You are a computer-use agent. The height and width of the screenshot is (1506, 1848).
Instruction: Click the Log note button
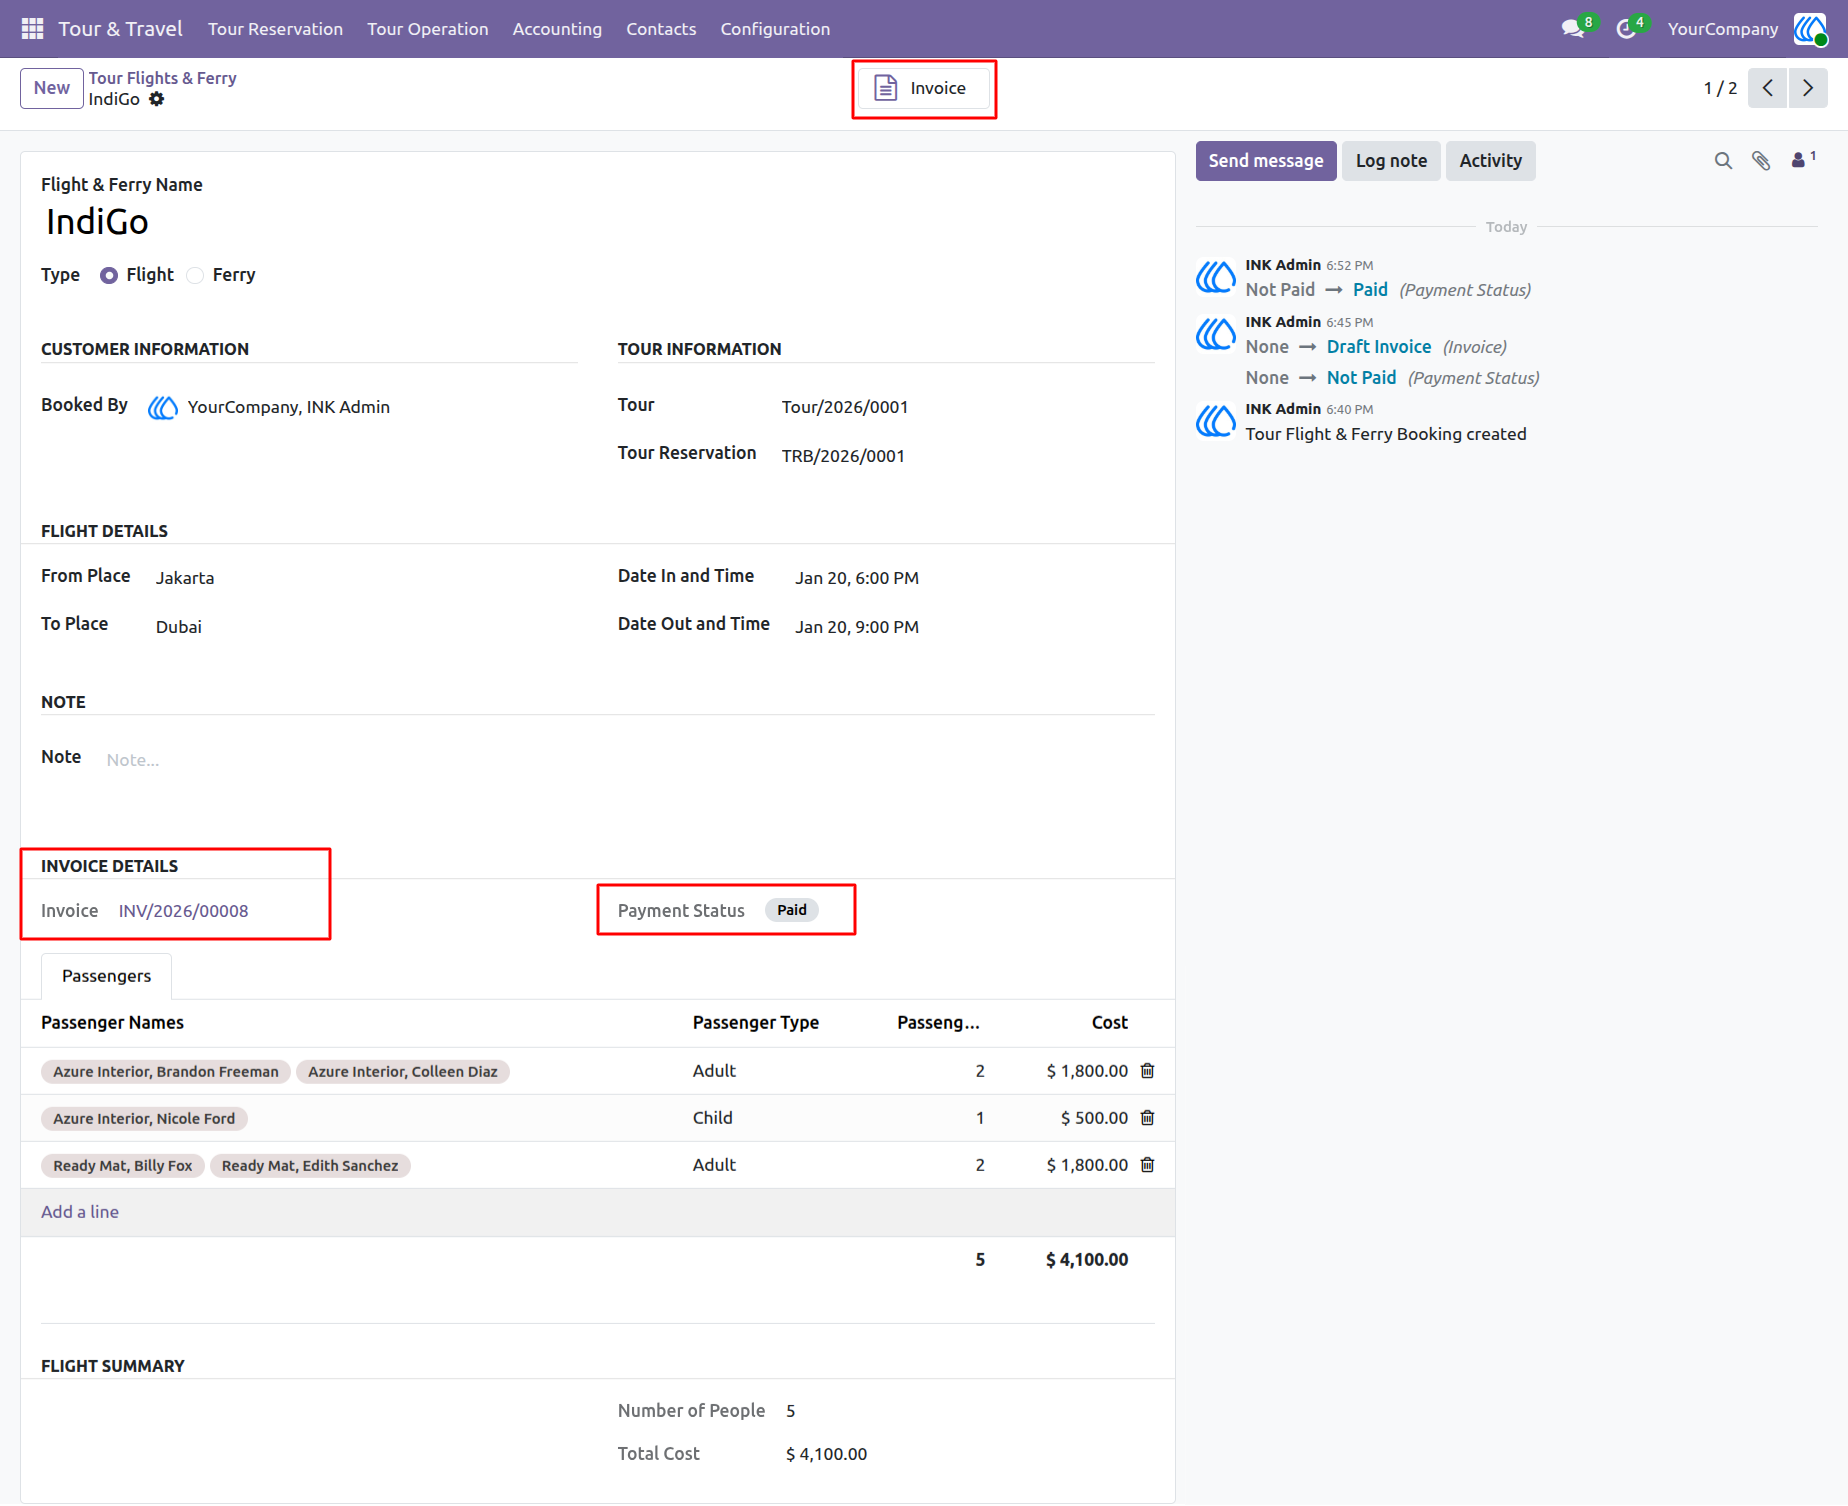pos(1391,161)
